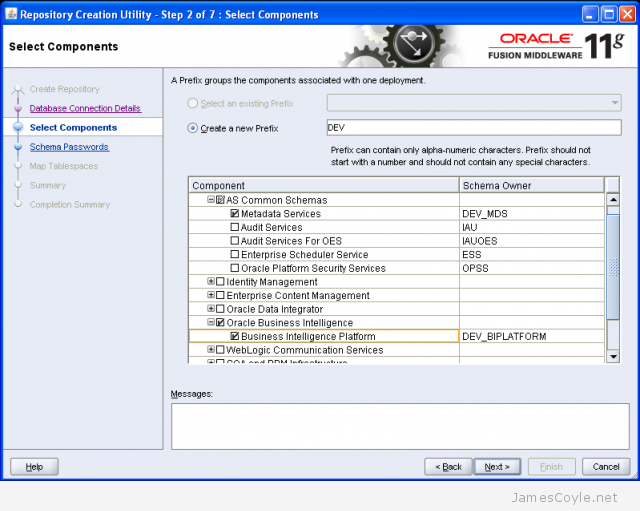Click the Java application icon in title bar
Image resolution: width=640 pixels, height=511 pixels.
[x=11, y=14]
